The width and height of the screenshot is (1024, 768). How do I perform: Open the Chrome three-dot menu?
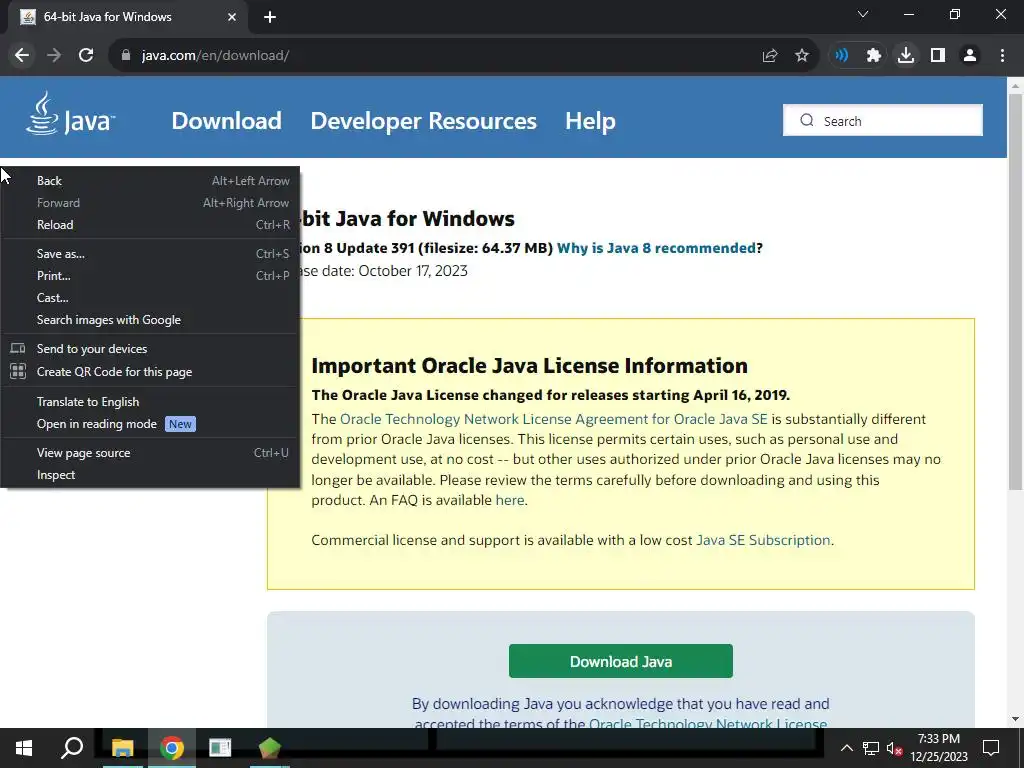coord(1002,56)
